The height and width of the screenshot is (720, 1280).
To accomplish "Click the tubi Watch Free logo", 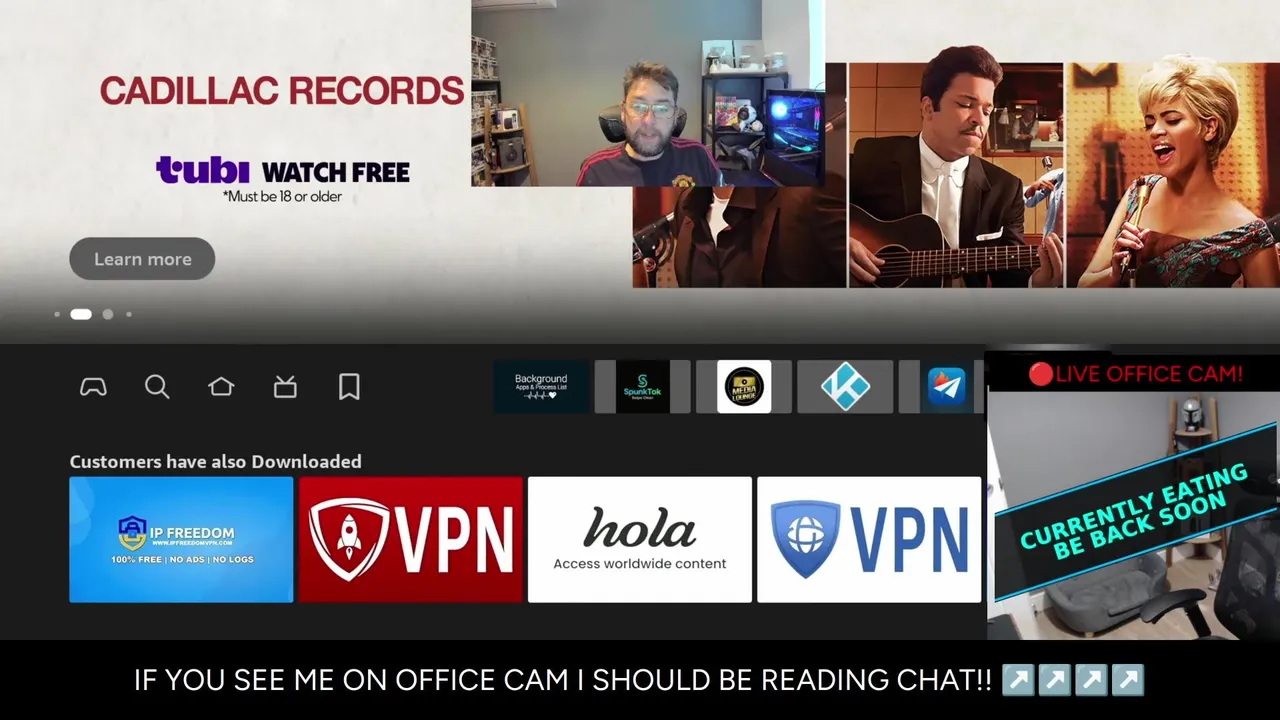I will 283,171.
